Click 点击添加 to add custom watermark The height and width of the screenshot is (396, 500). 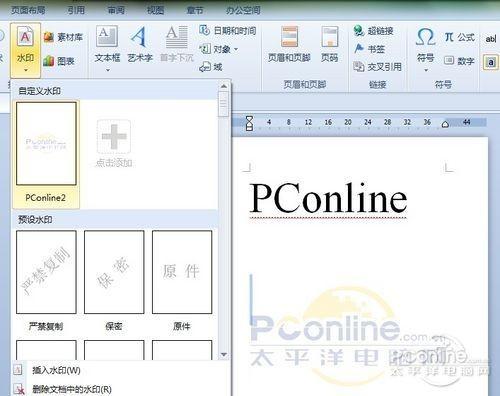tap(114, 143)
